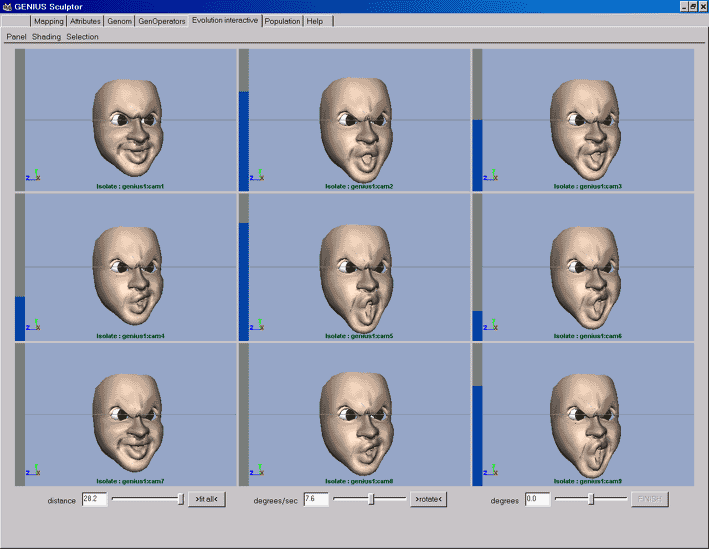Viewport: 709px width, 549px height.
Task: Click the axis gizmo in cam8 view
Action: (257, 470)
